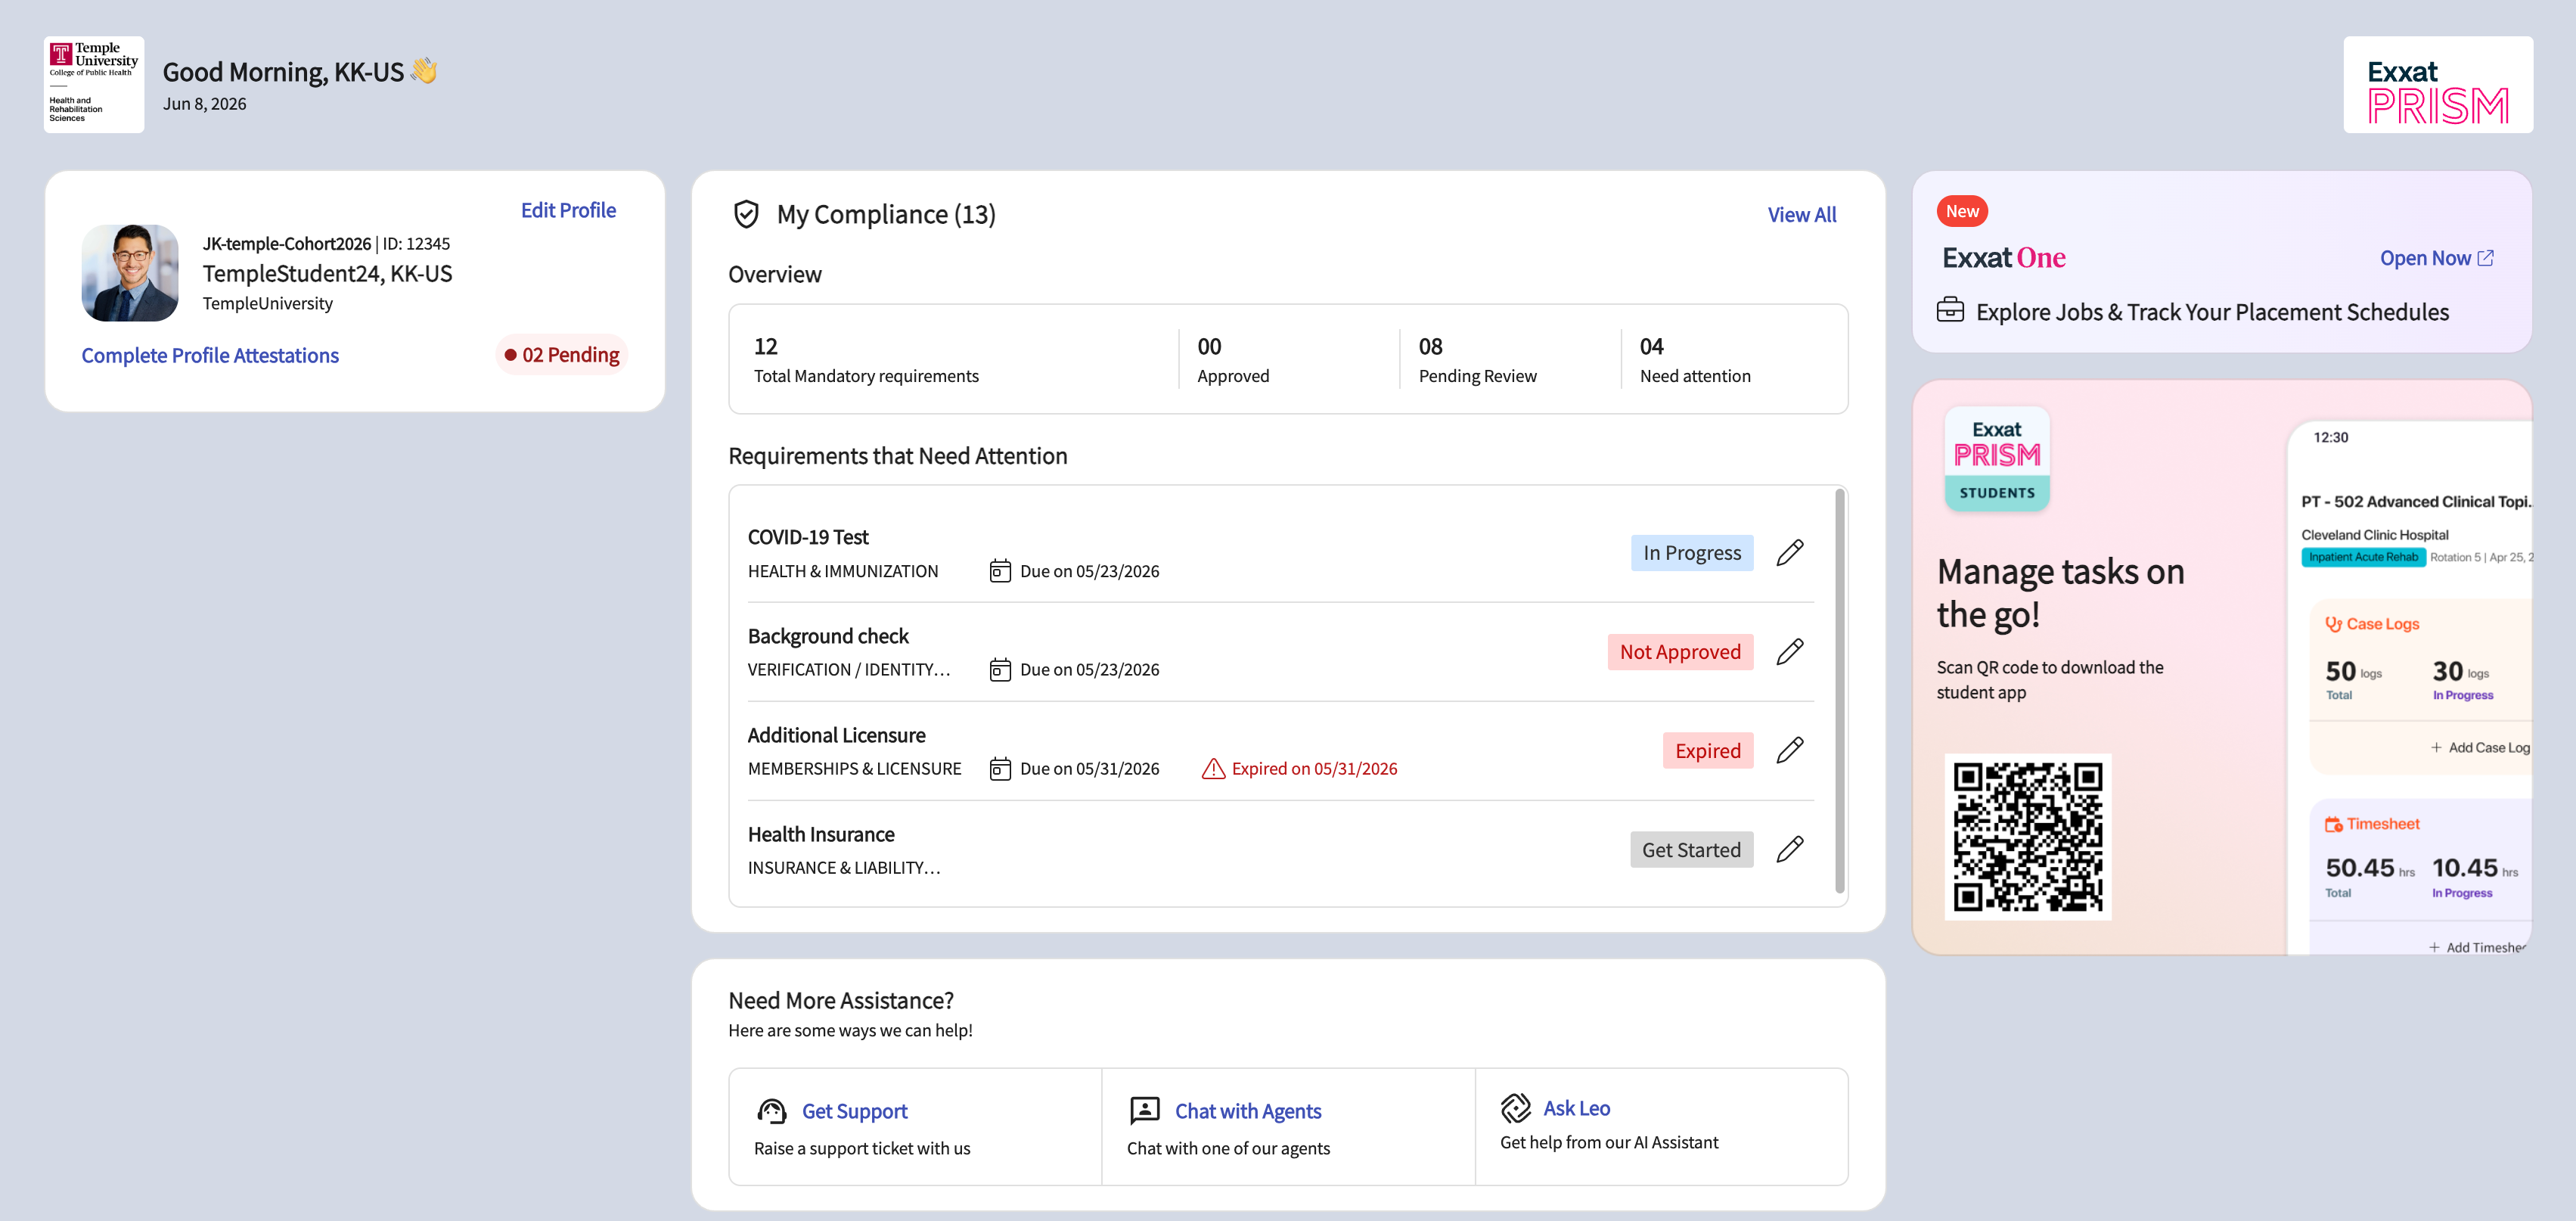This screenshot has width=2576, height=1221.
Task: Click the Additional Licensure edit pencil icon
Action: pyautogui.click(x=1790, y=750)
